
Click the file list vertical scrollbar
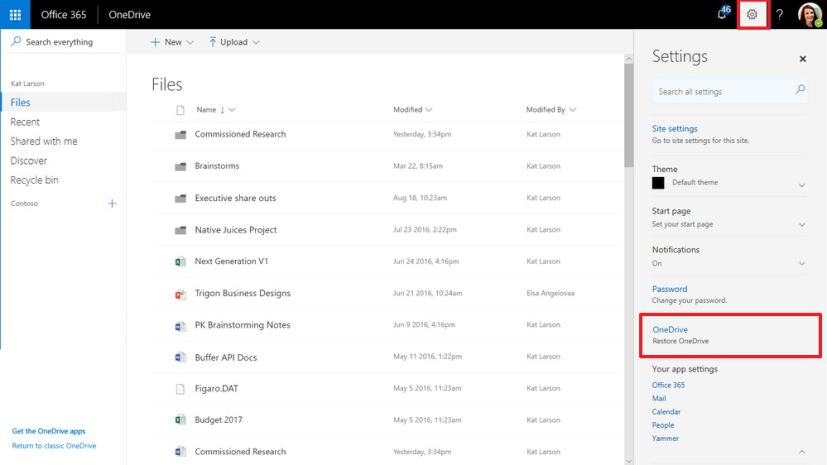tap(628, 115)
